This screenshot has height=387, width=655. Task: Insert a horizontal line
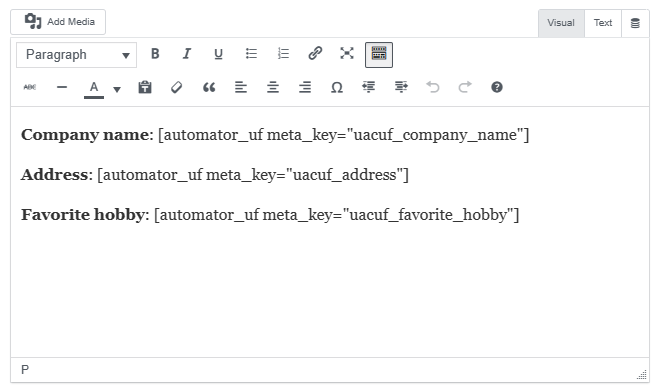point(62,87)
